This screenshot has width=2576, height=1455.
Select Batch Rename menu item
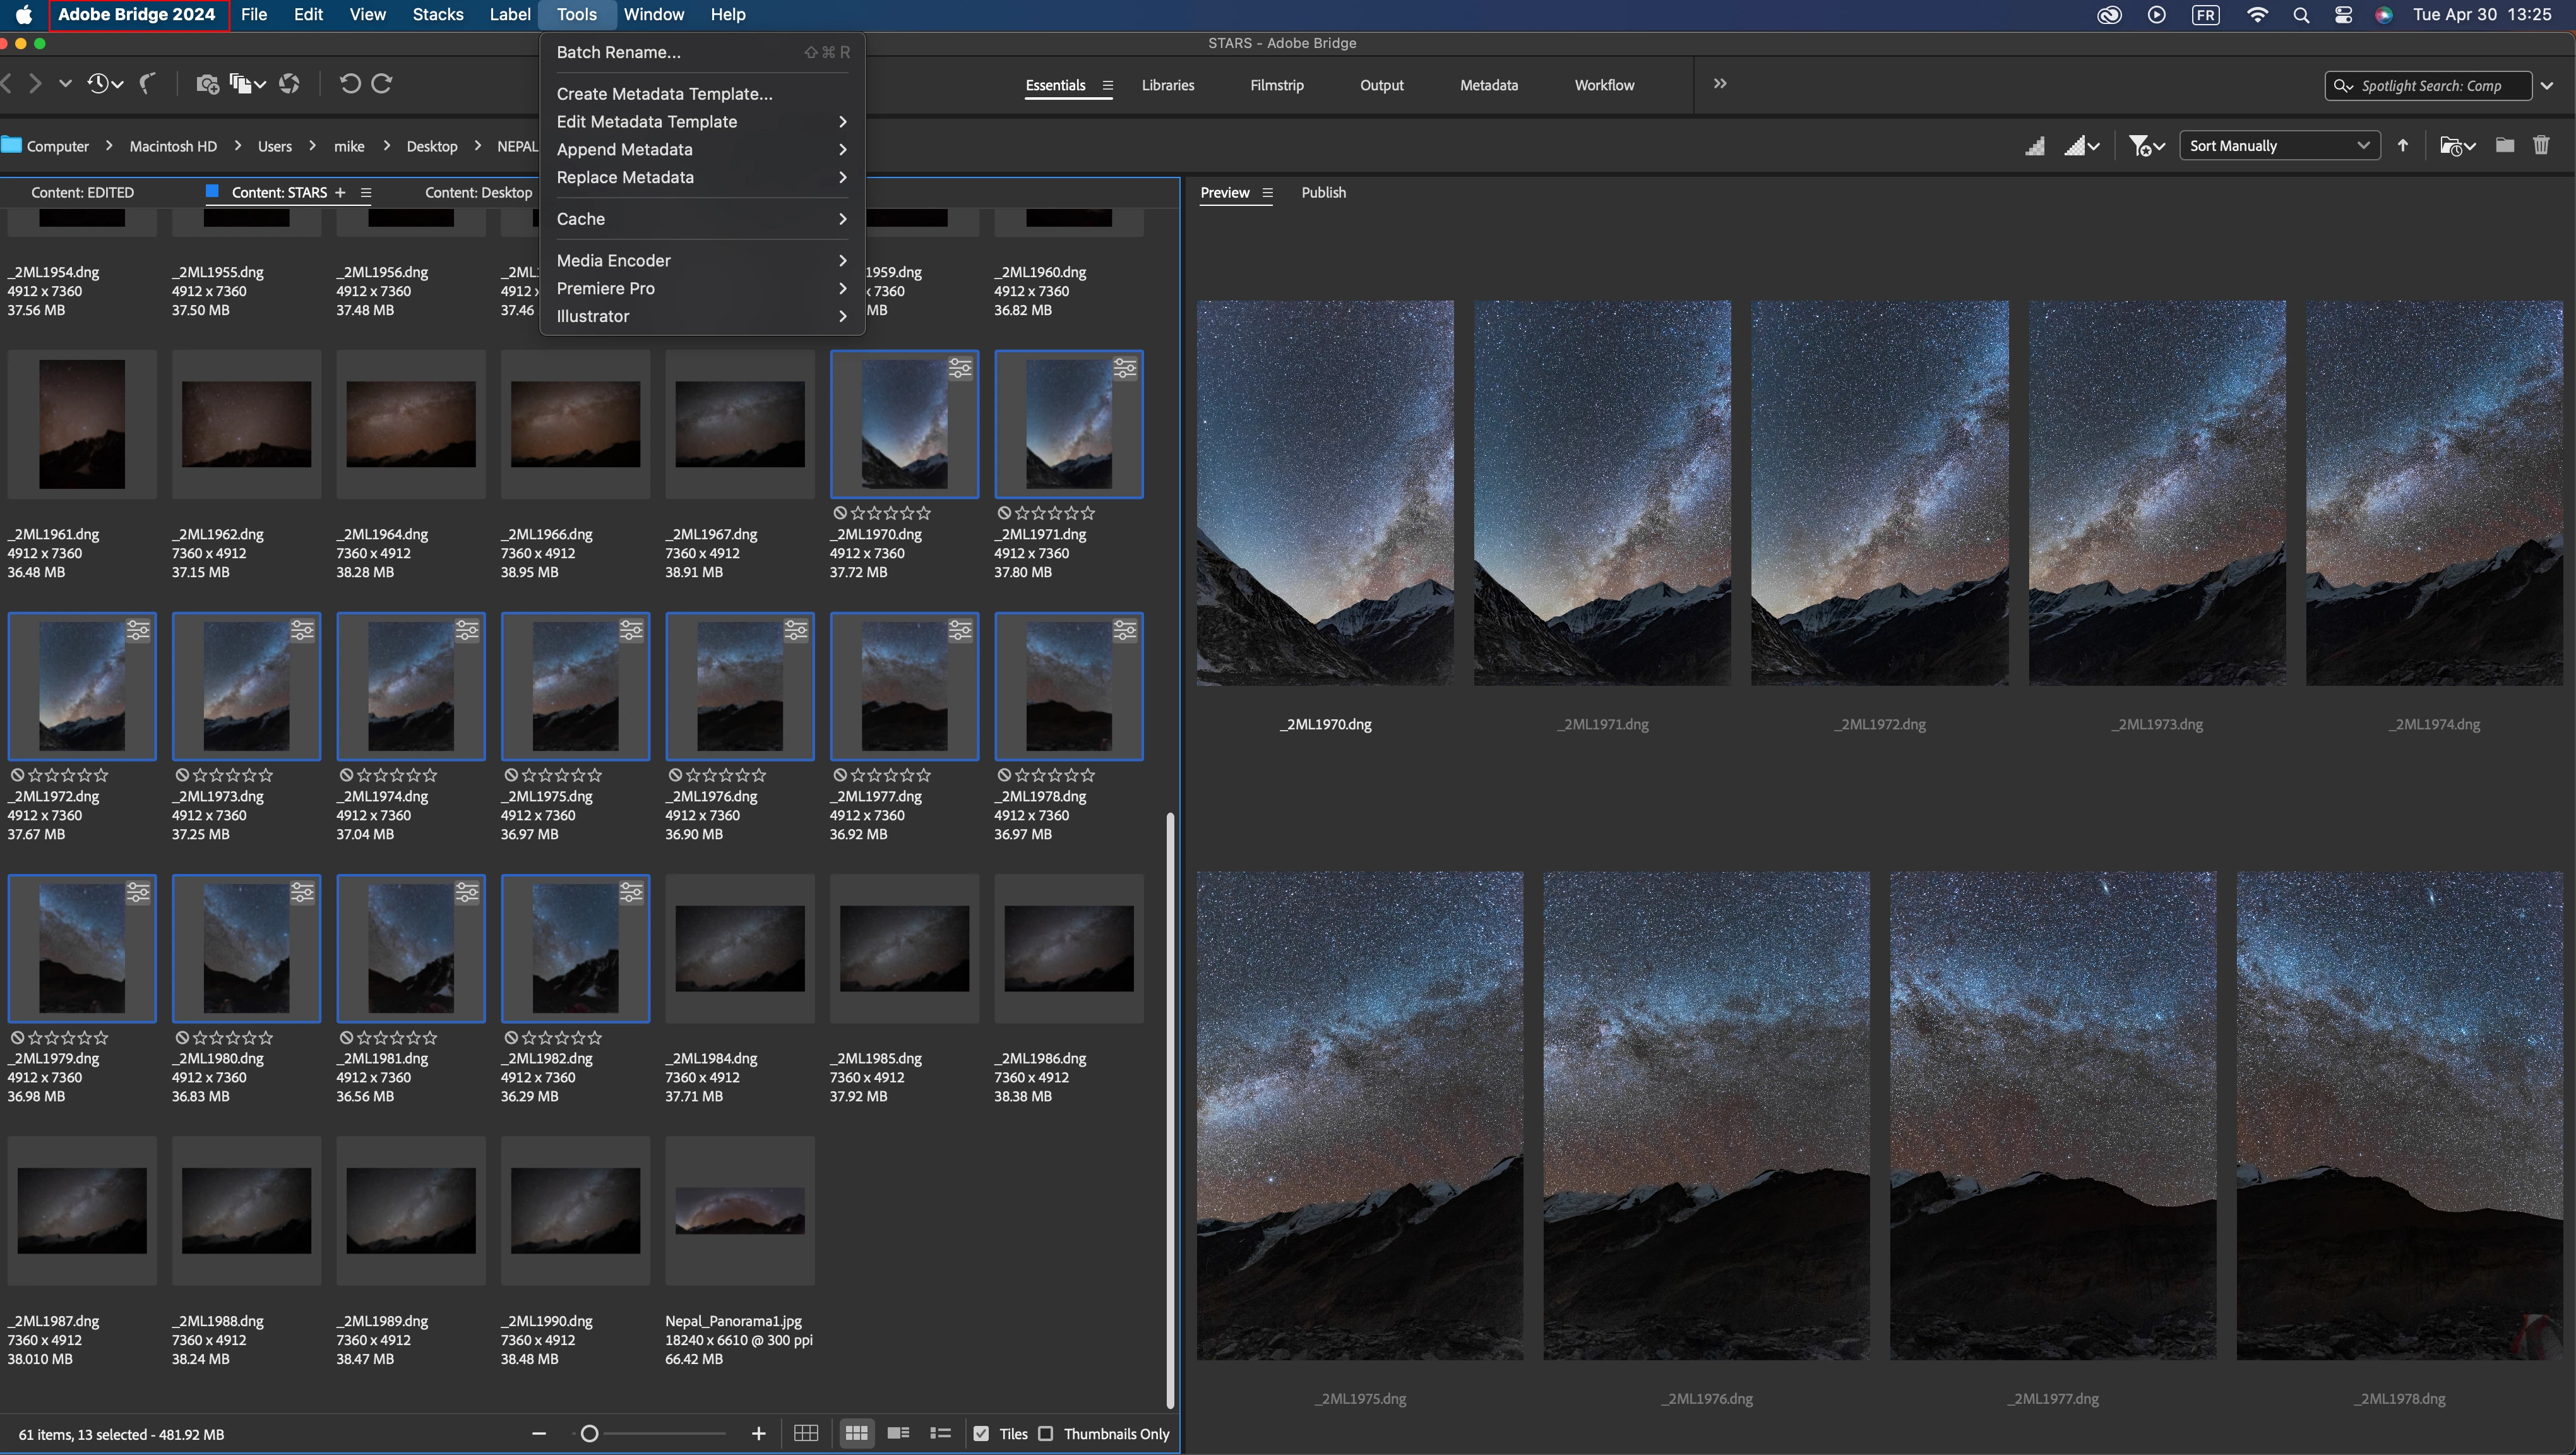pos(618,52)
